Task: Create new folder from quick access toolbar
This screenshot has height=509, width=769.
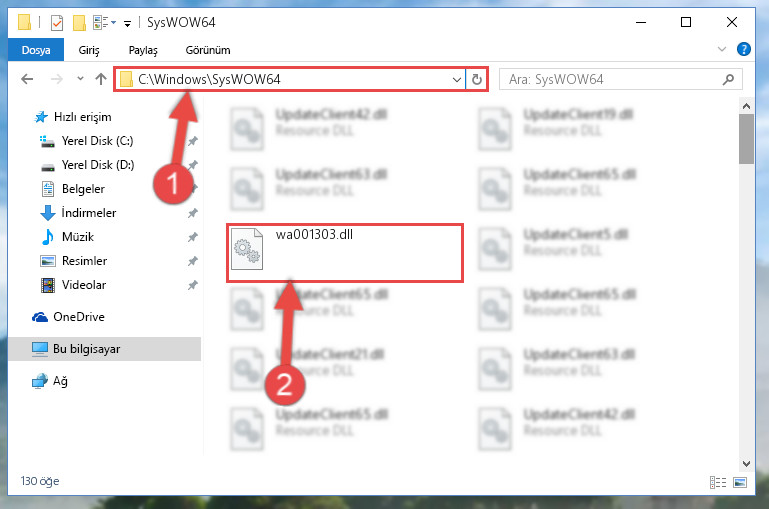Action: tap(79, 23)
